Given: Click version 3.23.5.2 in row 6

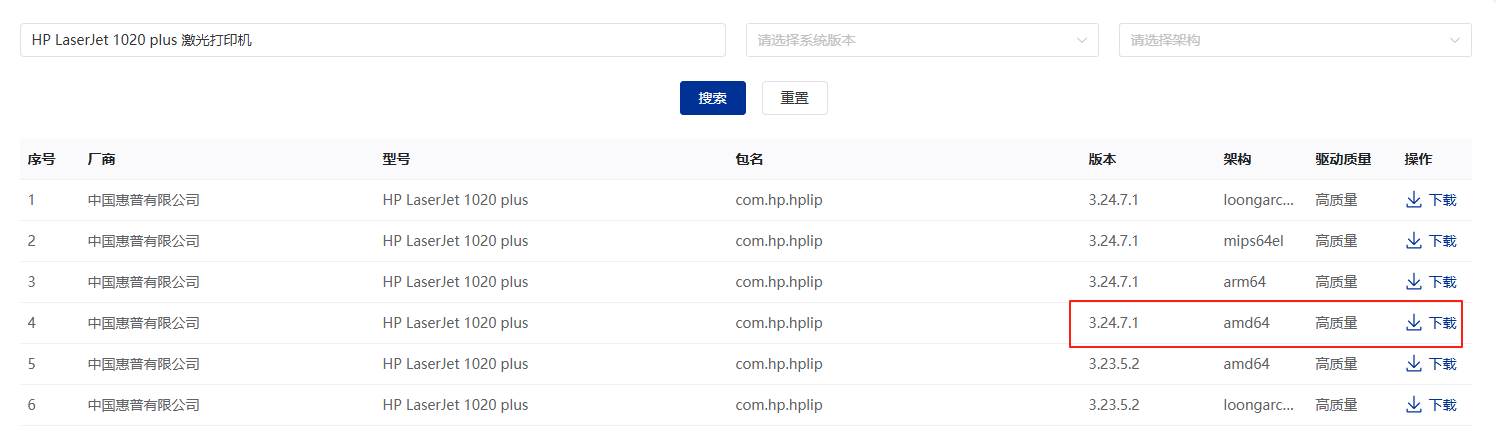Looking at the screenshot, I should click(1114, 405).
